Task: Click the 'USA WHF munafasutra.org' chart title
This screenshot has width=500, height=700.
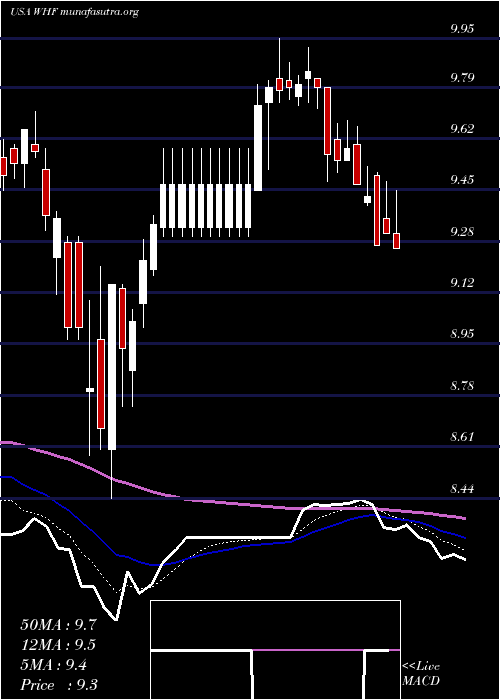Action: (74, 12)
